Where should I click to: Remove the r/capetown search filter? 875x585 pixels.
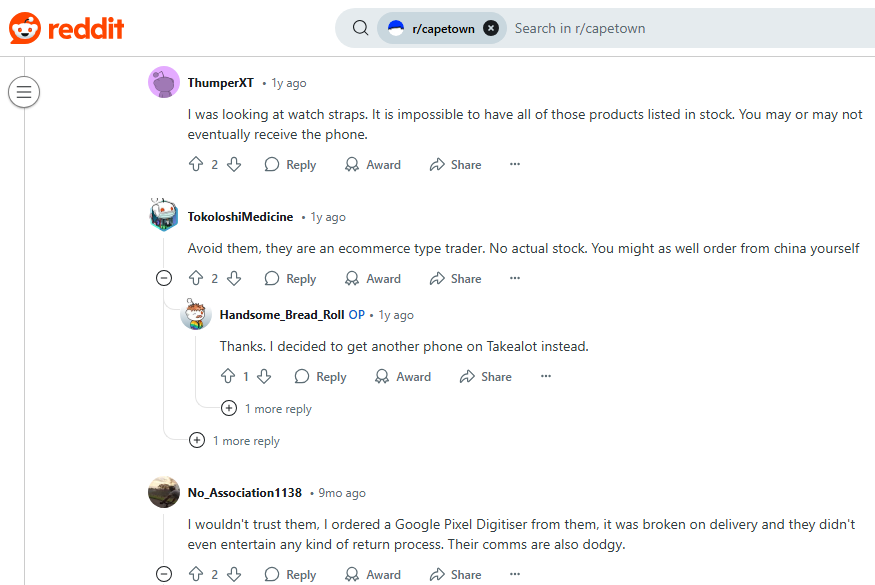pyautogui.click(x=491, y=28)
